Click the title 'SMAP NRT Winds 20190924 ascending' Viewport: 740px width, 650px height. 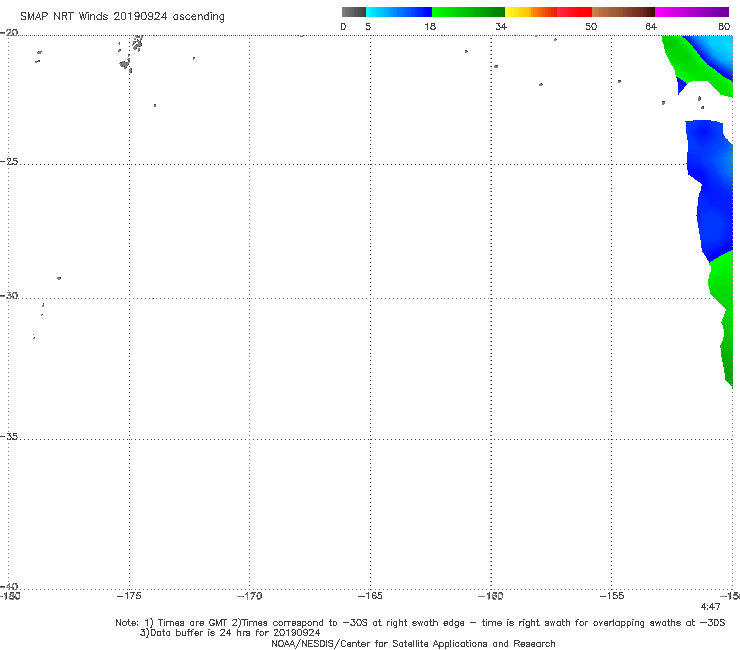[x=122, y=17]
